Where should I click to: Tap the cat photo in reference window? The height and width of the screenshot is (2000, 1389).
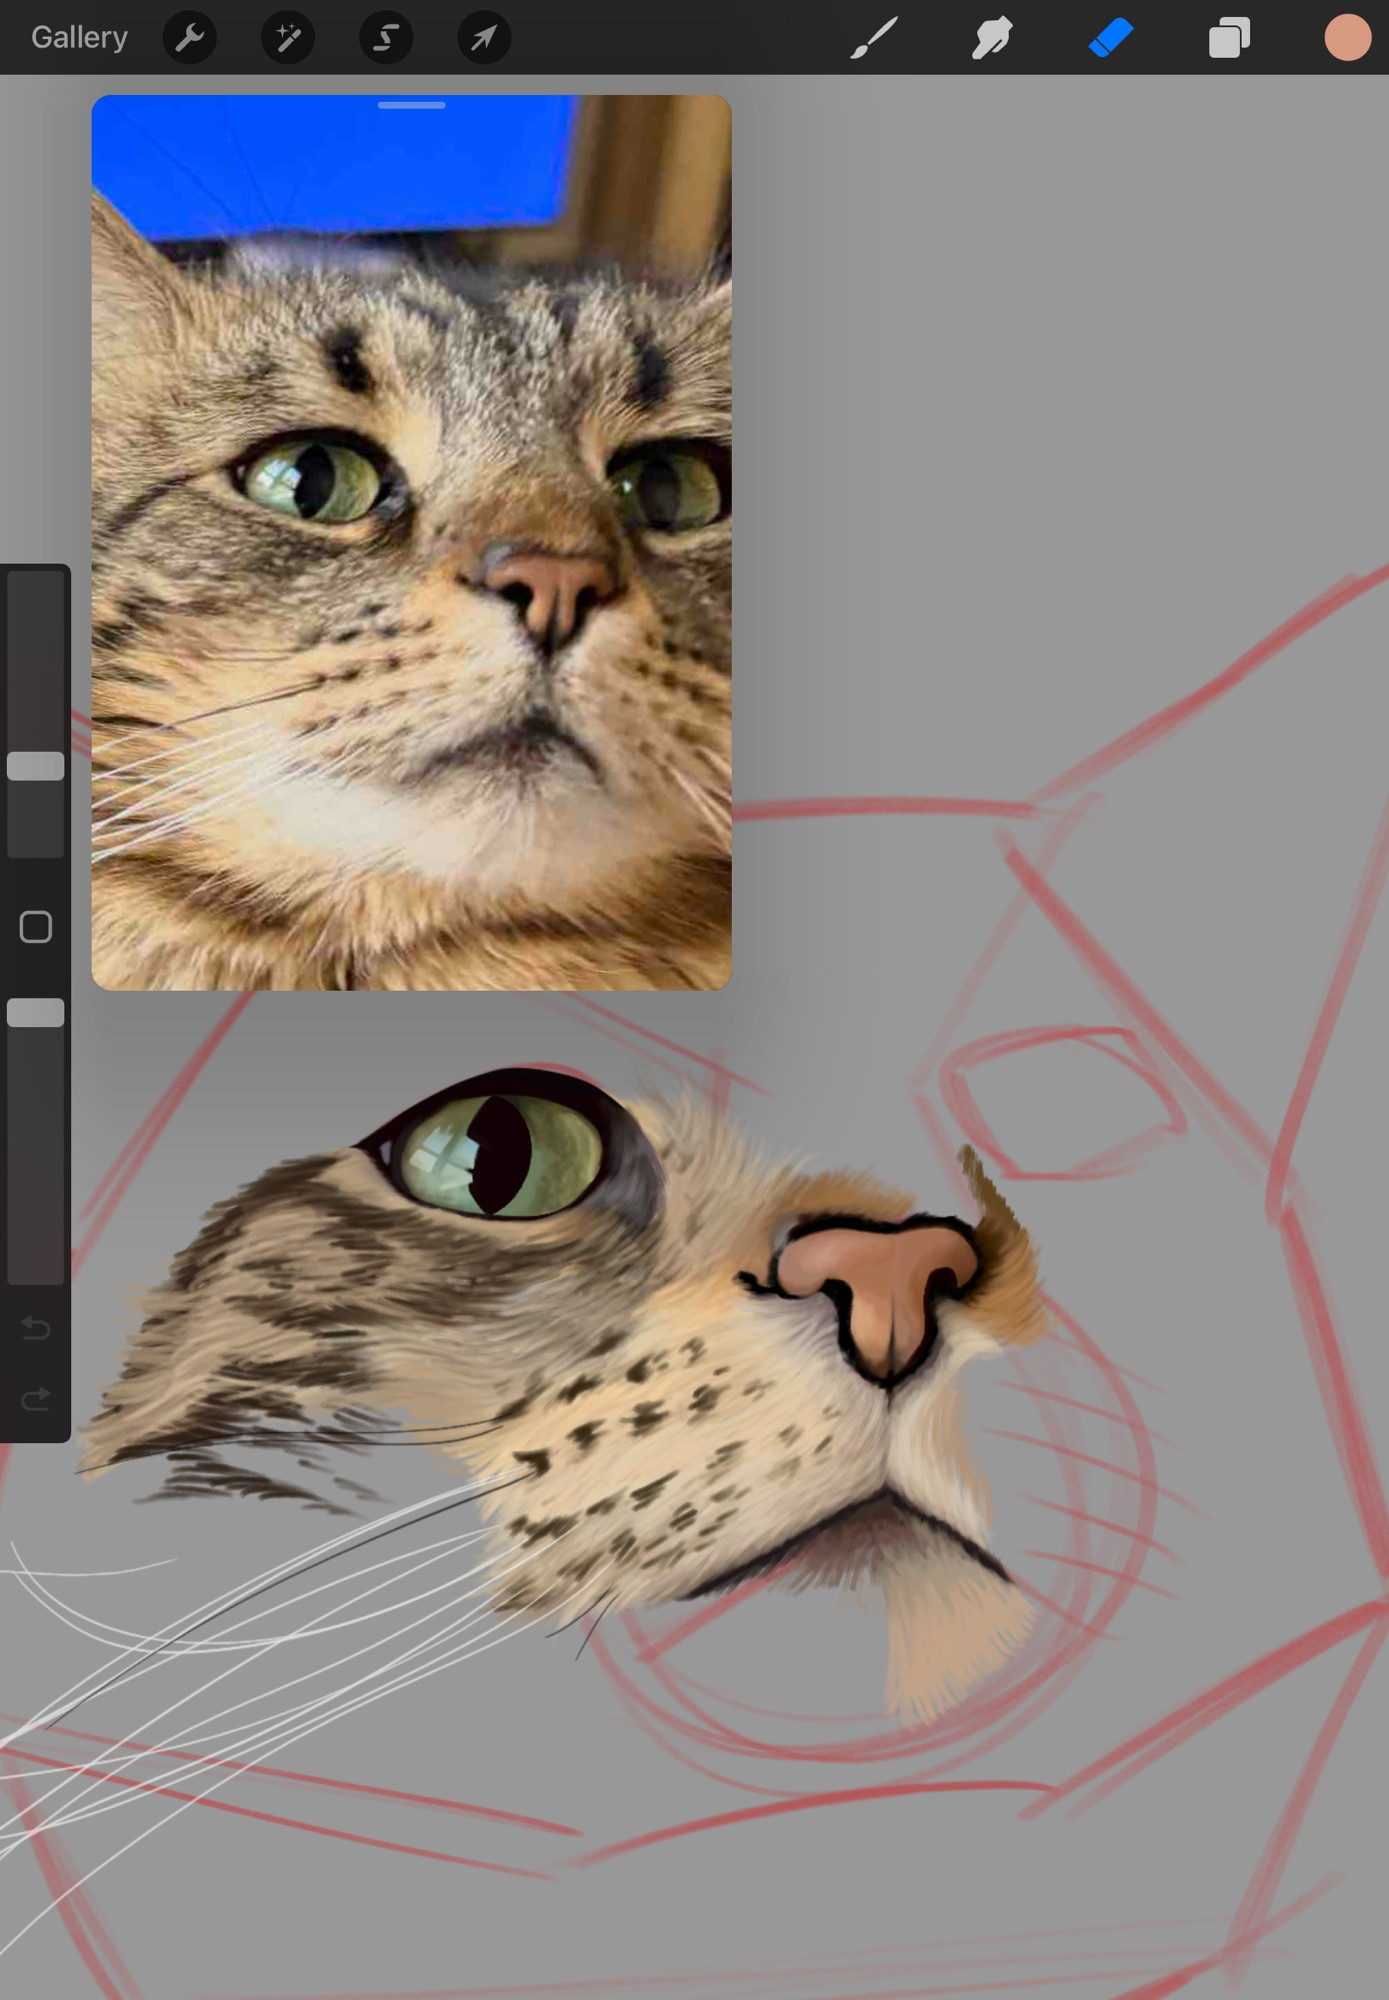[411, 543]
